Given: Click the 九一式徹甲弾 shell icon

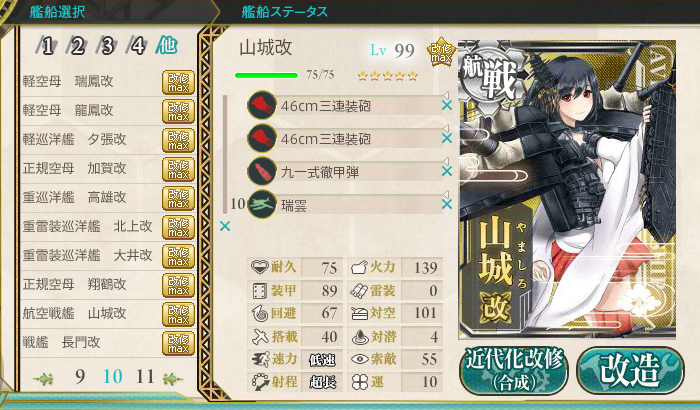Looking at the screenshot, I should tap(262, 172).
